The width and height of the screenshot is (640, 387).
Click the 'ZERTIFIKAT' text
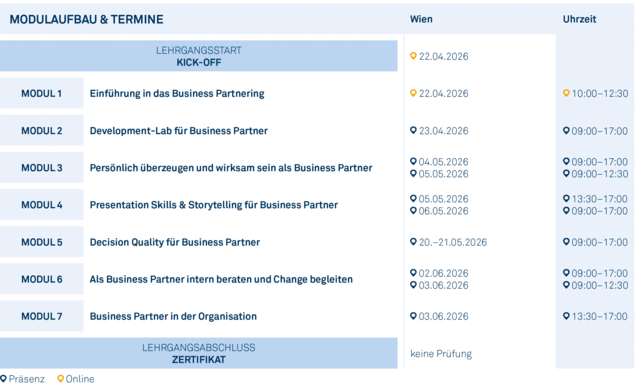199,360
